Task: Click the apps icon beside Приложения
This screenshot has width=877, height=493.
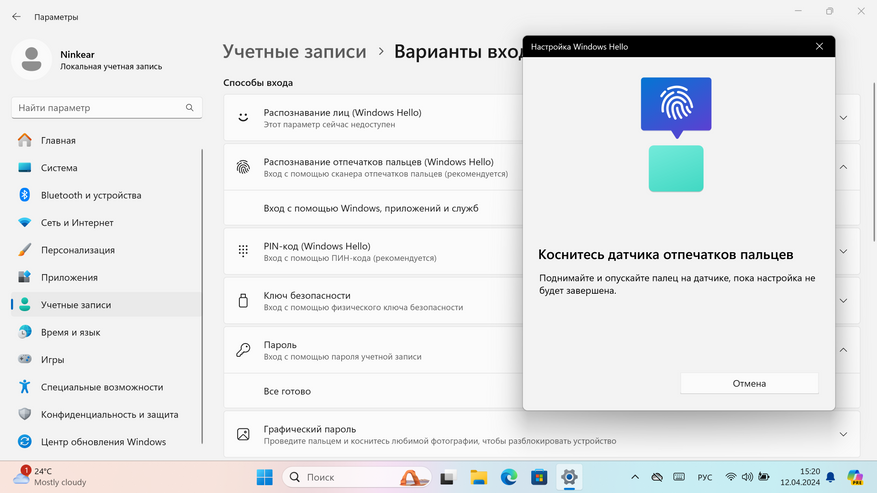Action: click(x=25, y=277)
